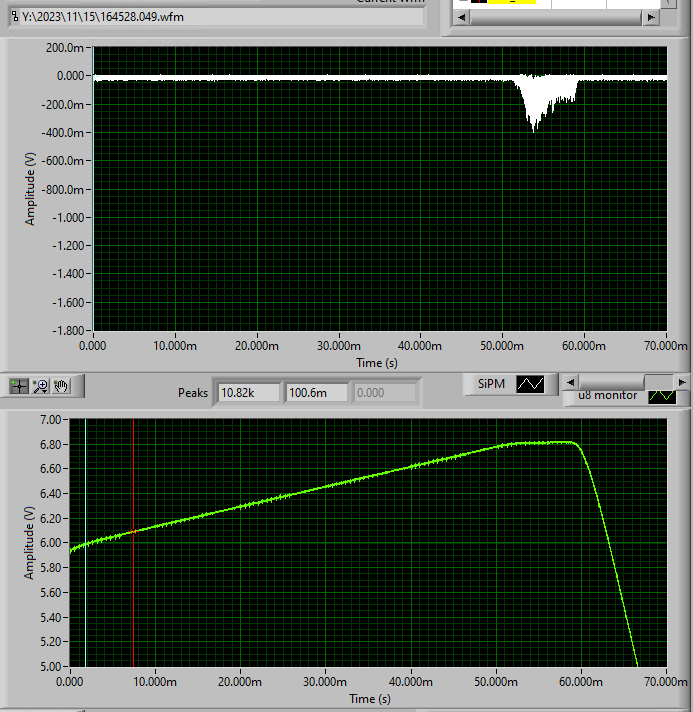Choose the hand panning tool
This screenshot has width=693, height=712.
61,386
